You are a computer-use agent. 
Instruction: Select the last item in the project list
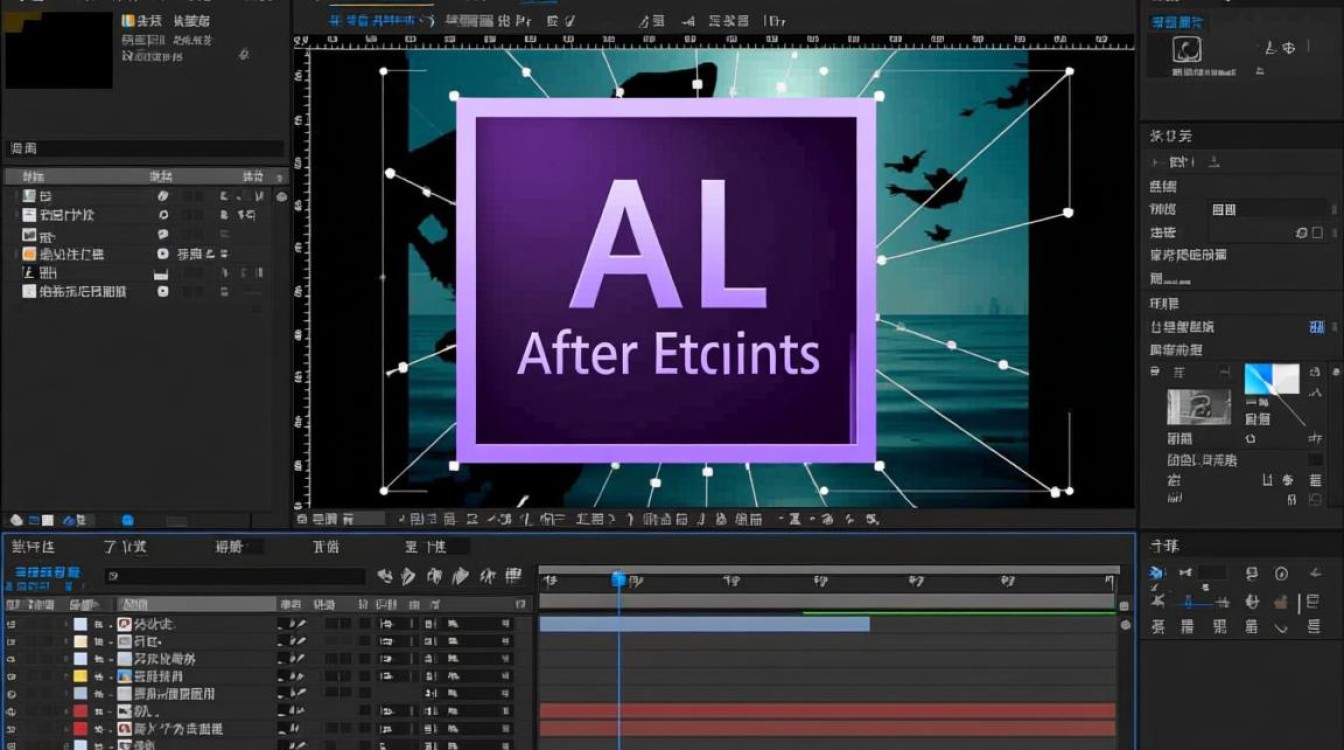click(145, 292)
